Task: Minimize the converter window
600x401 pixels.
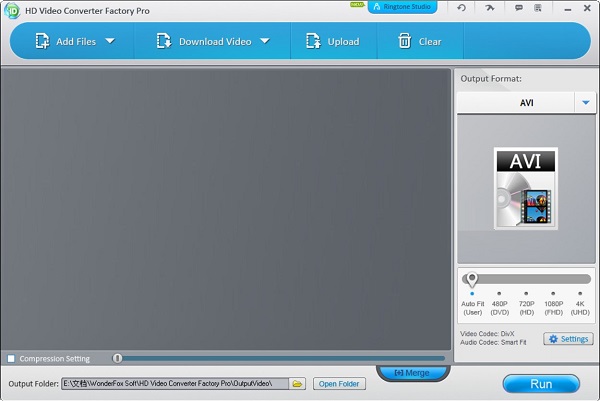Action: 568,8
